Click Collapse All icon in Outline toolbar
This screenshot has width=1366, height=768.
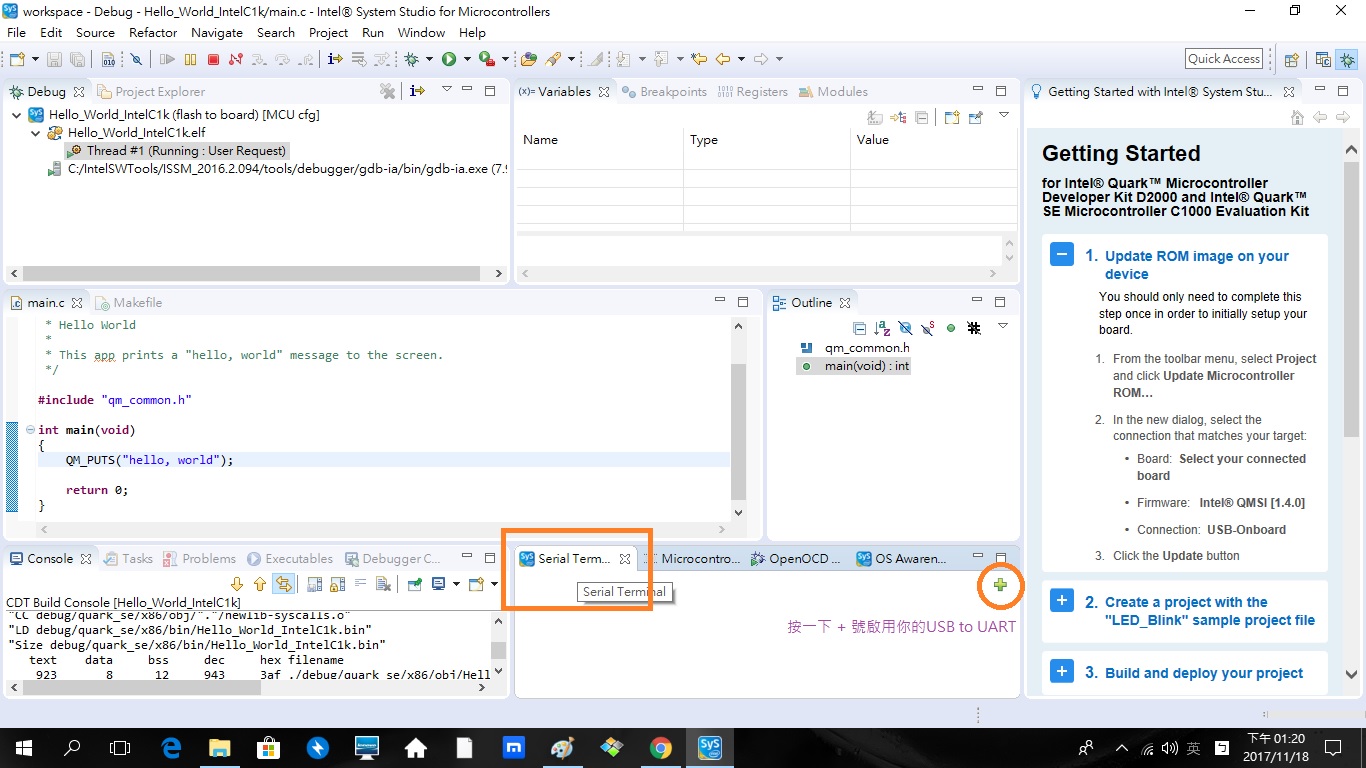click(x=859, y=328)
